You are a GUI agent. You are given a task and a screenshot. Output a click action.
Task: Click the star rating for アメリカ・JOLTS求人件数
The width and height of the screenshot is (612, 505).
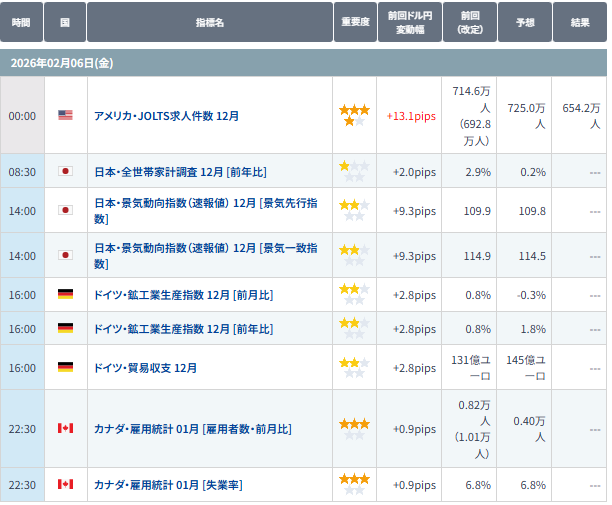click(x=354, y=115)
